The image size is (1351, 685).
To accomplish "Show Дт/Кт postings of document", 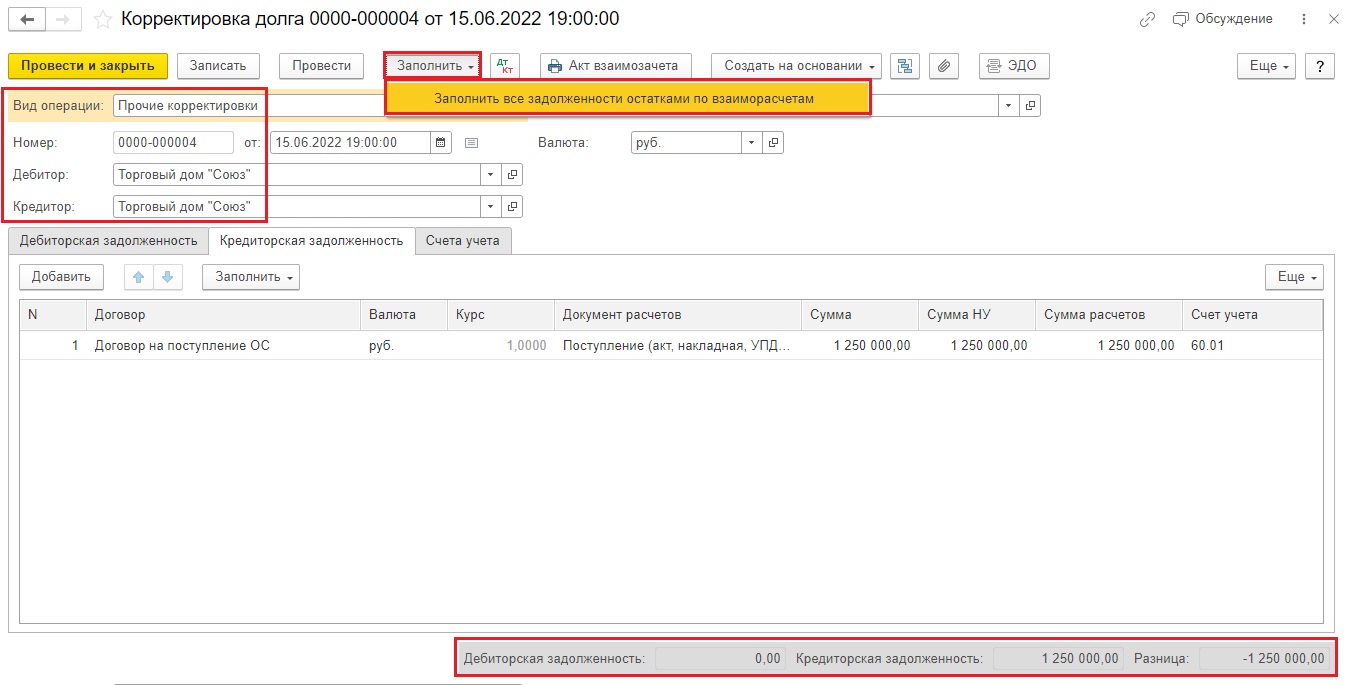I will (505, 66).
